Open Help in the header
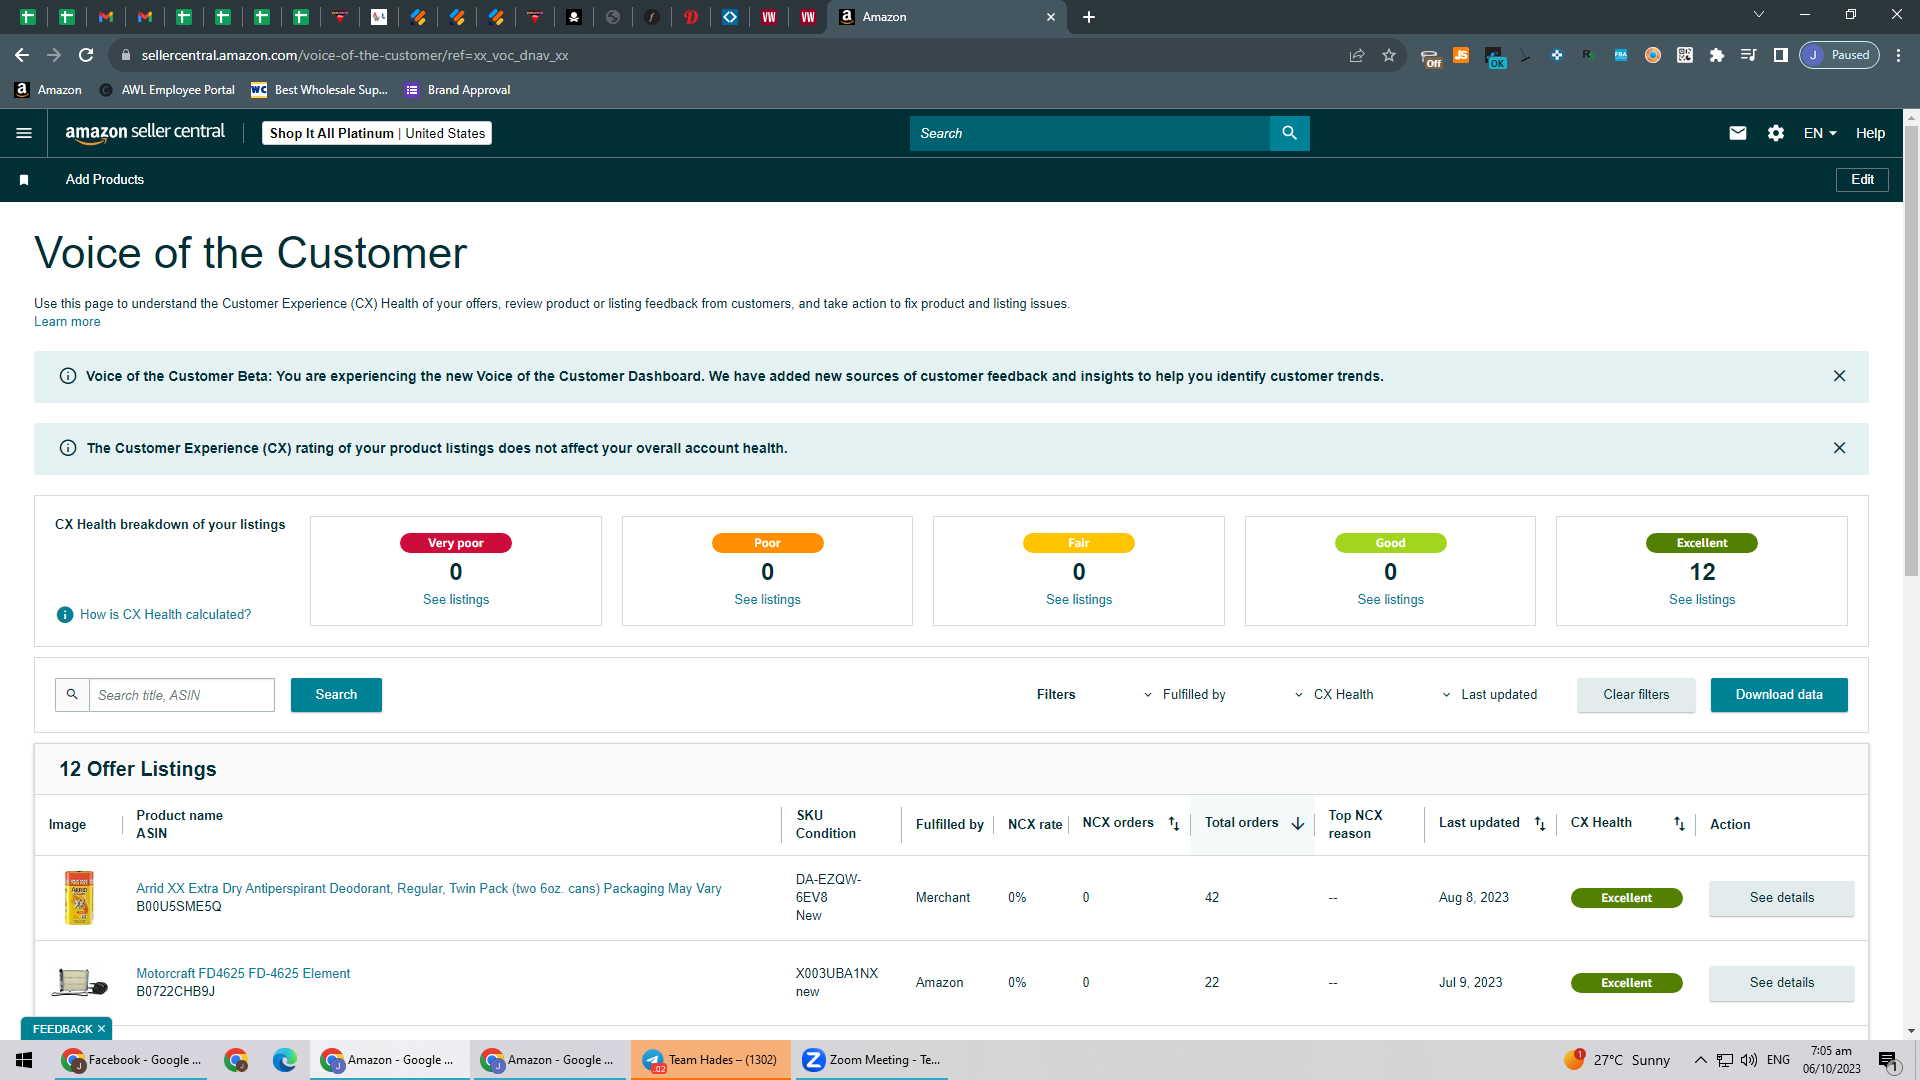This screenshot has height=1080, width=1920. point(1870,133)
